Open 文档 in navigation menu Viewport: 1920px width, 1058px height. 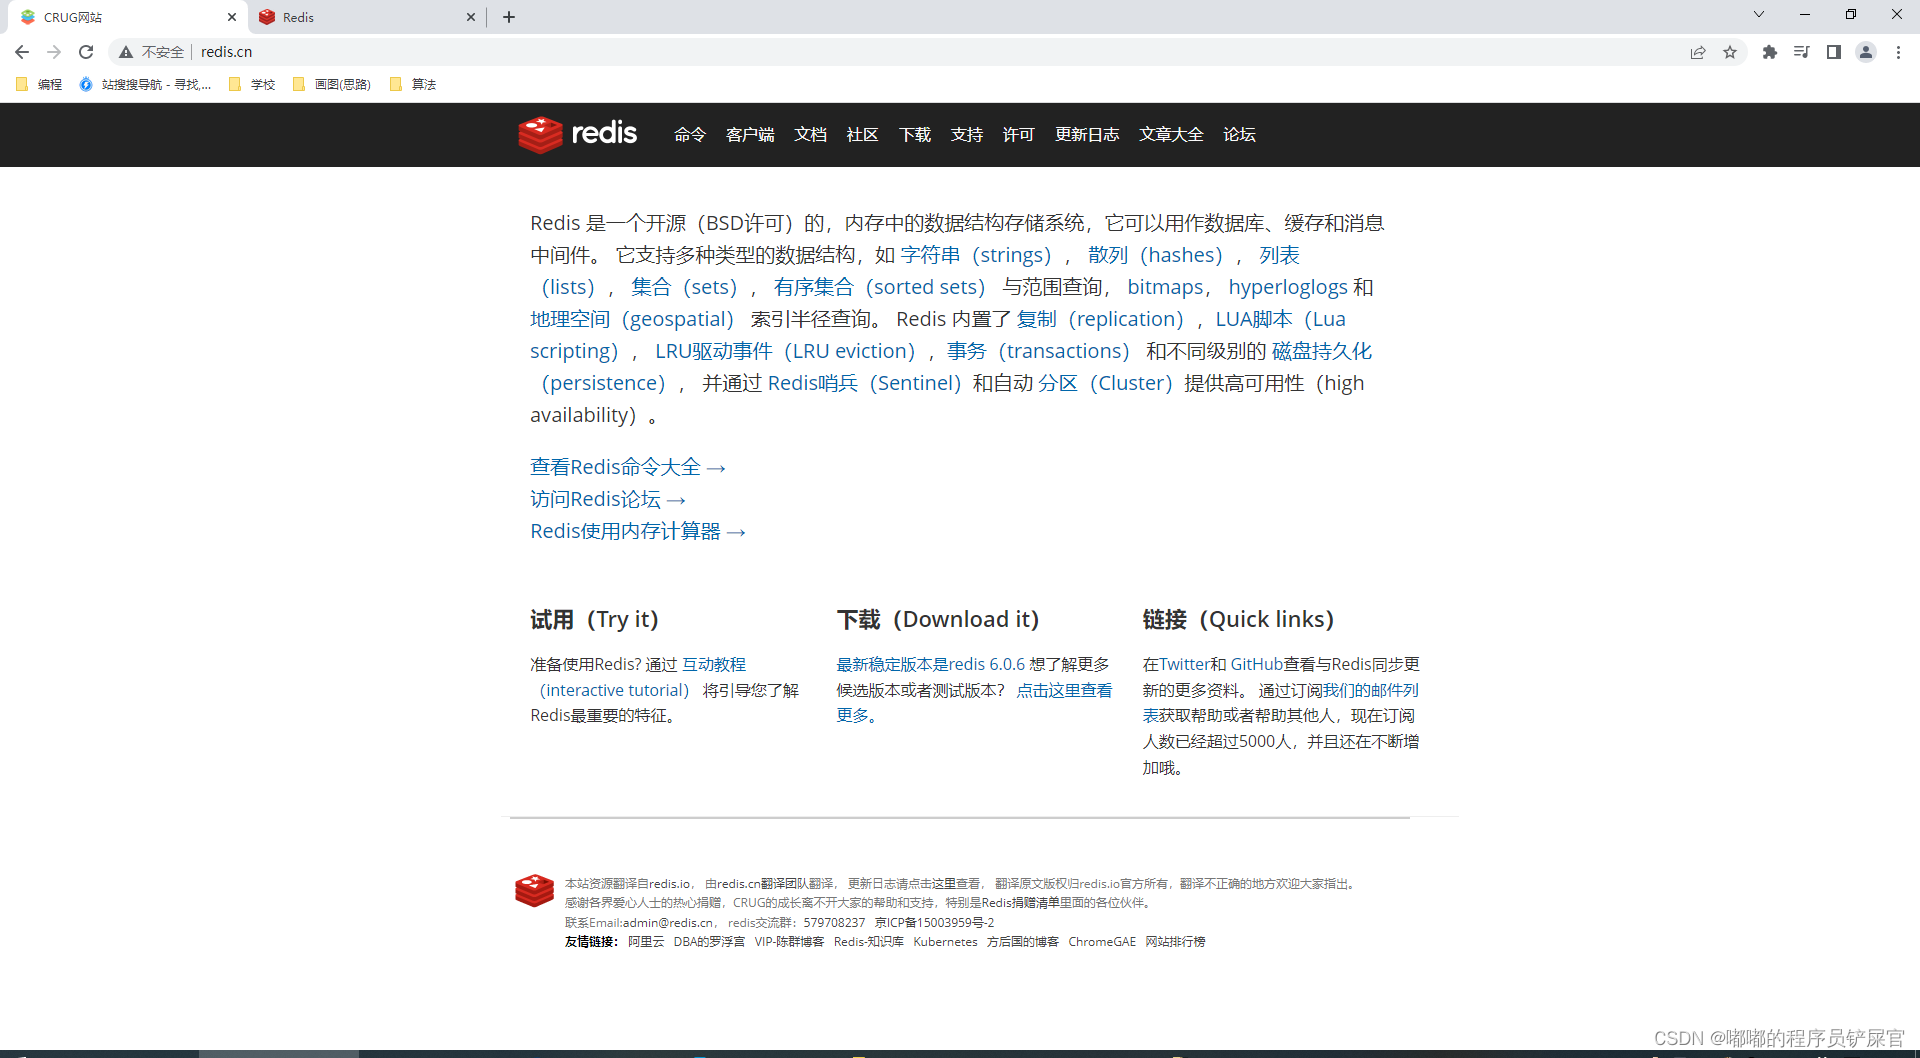810,135
